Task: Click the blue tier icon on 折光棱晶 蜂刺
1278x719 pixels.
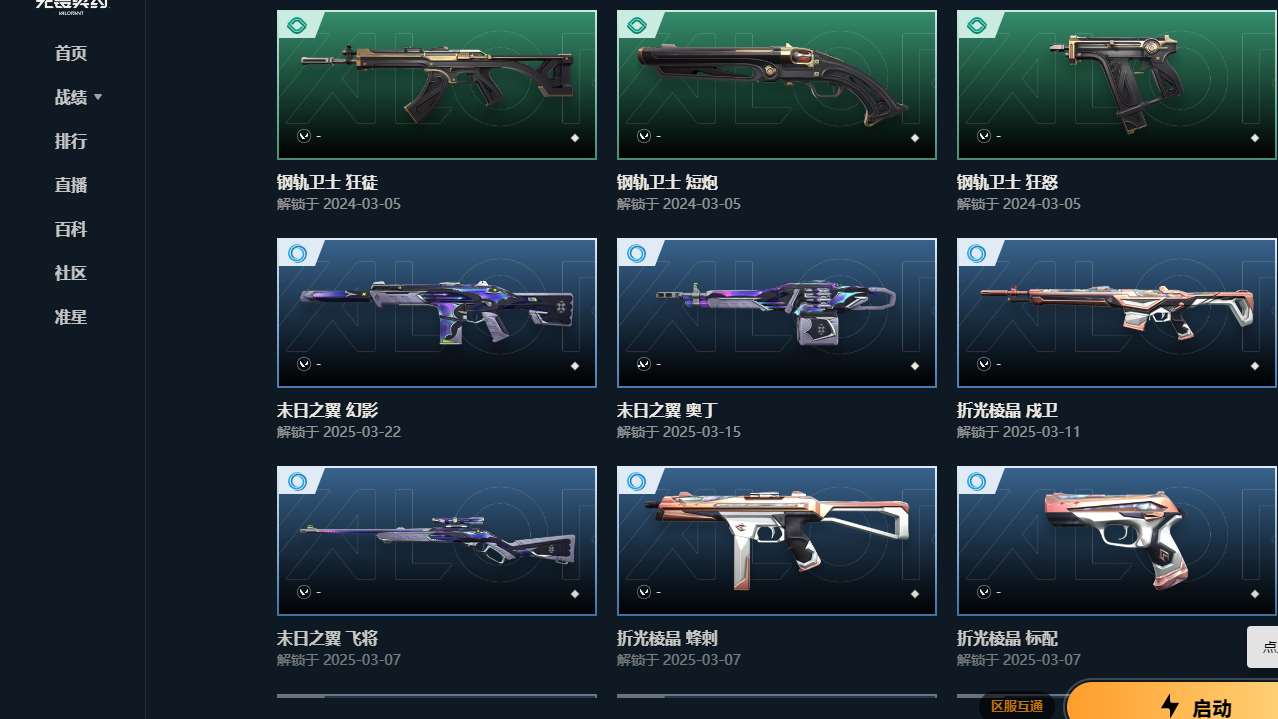Action: pos(636,482)
